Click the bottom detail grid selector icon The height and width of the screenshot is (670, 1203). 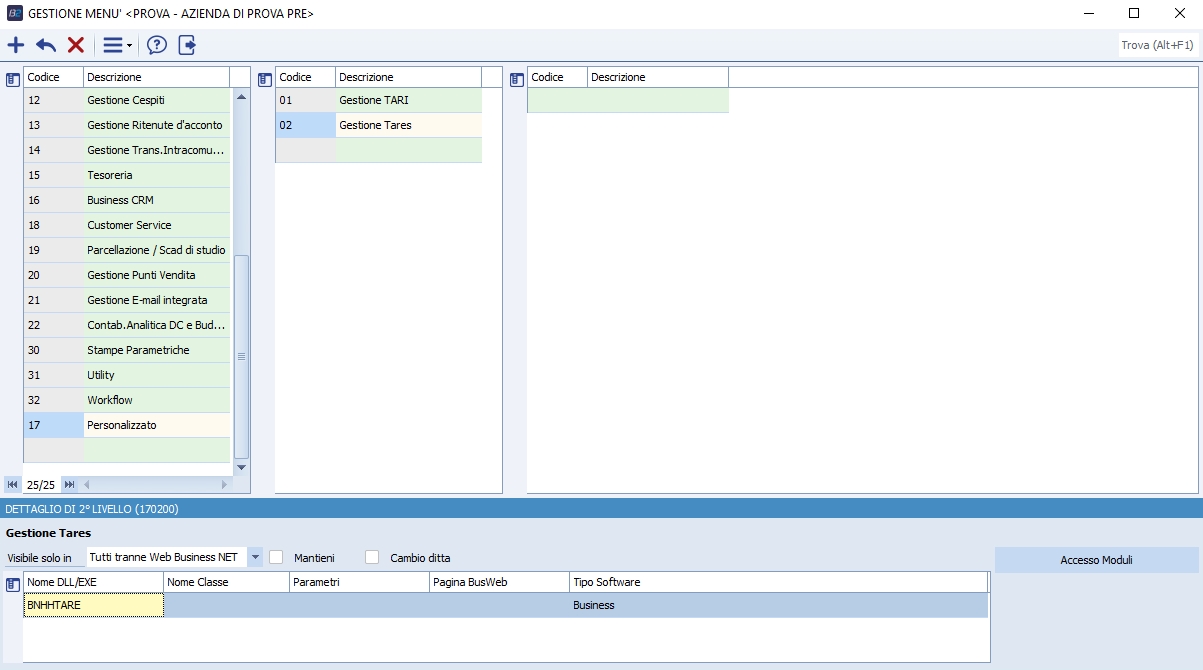click(x=13, y=584)
